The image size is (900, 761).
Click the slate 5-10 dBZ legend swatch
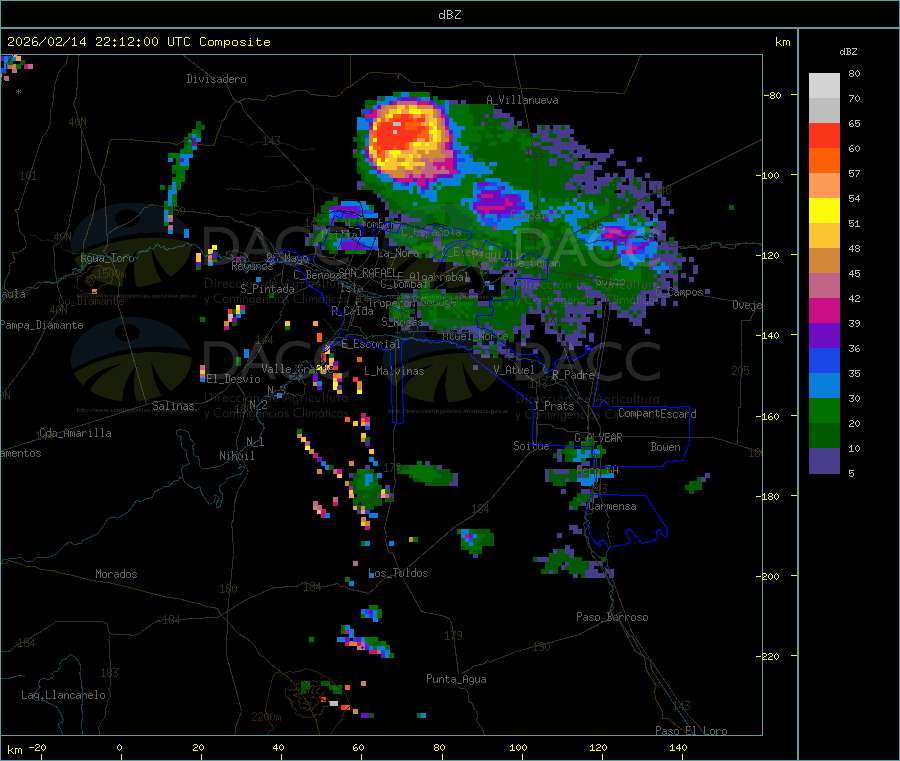click(824, 461)
